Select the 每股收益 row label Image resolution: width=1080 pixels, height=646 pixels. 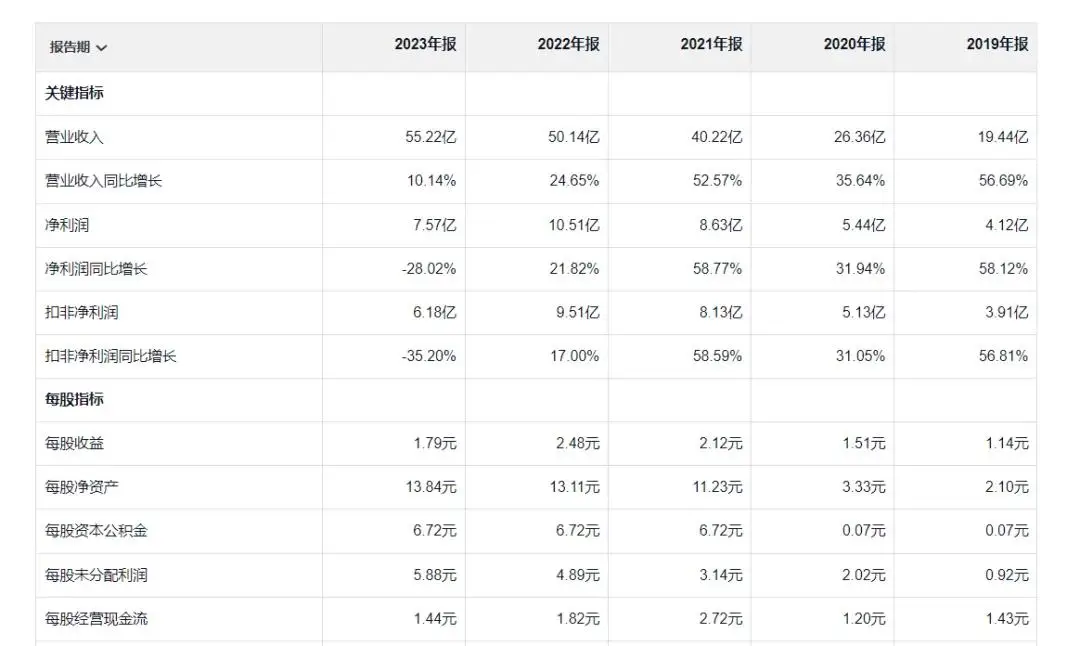[75, 443]
